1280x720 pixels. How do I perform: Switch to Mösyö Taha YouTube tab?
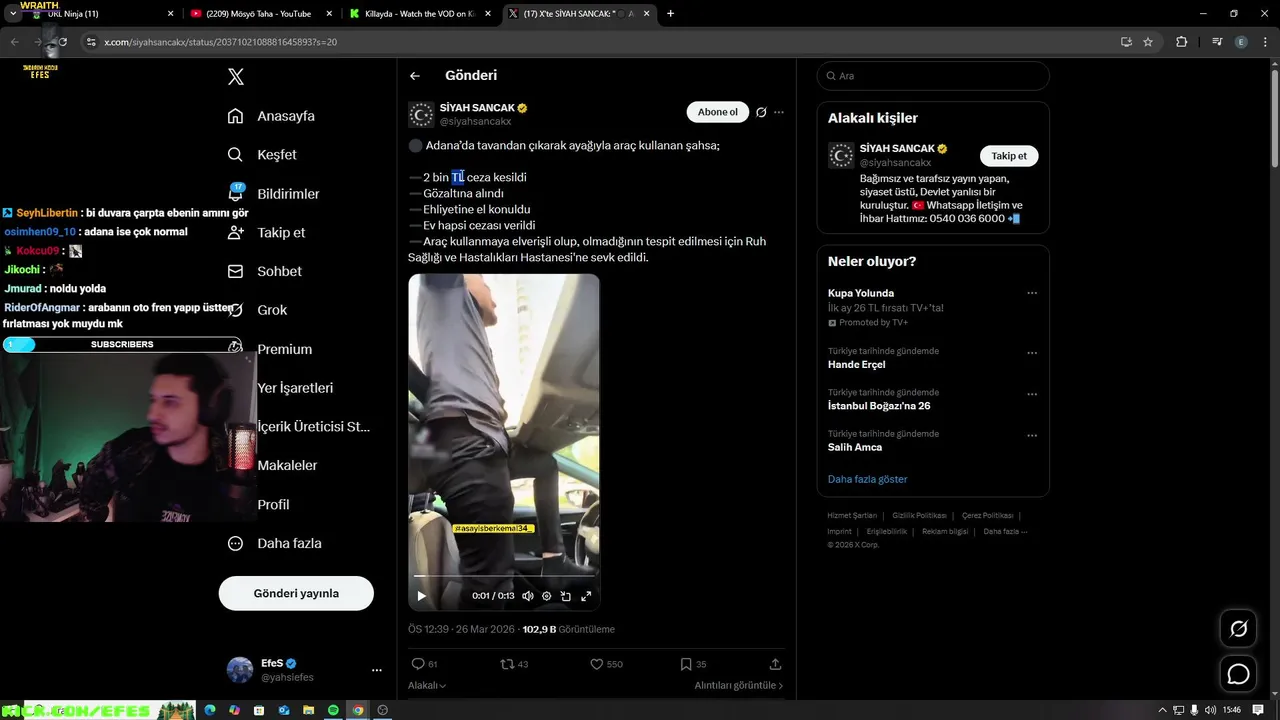(x=258, y=14)
